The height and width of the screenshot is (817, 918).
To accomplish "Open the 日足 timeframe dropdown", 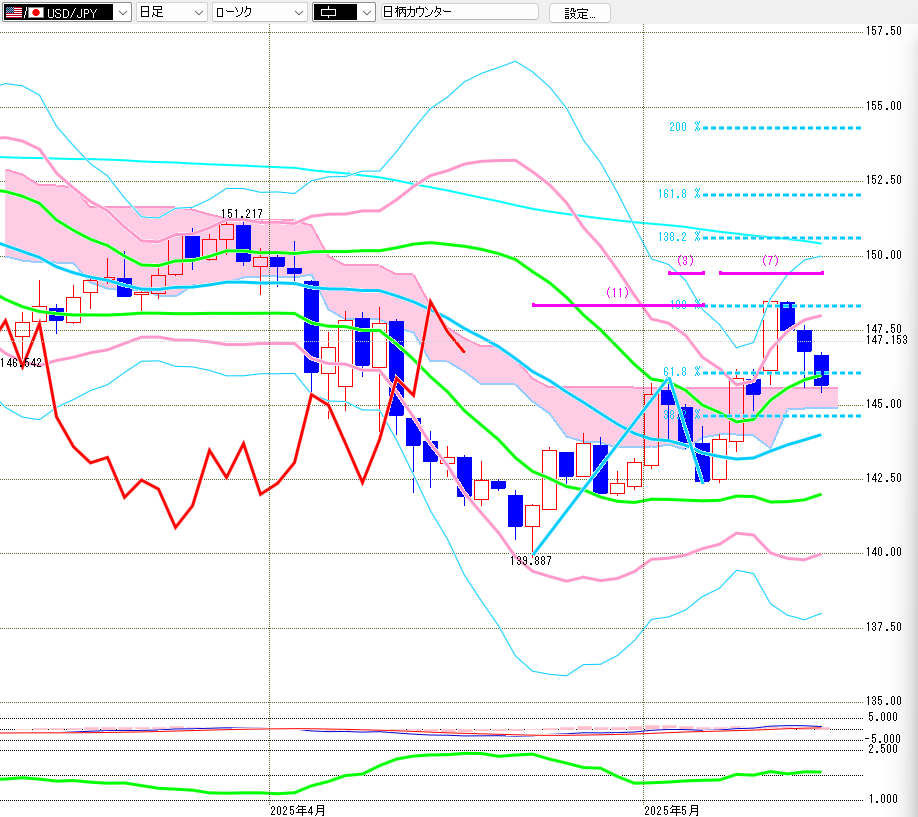I will [x=172, y=12].
